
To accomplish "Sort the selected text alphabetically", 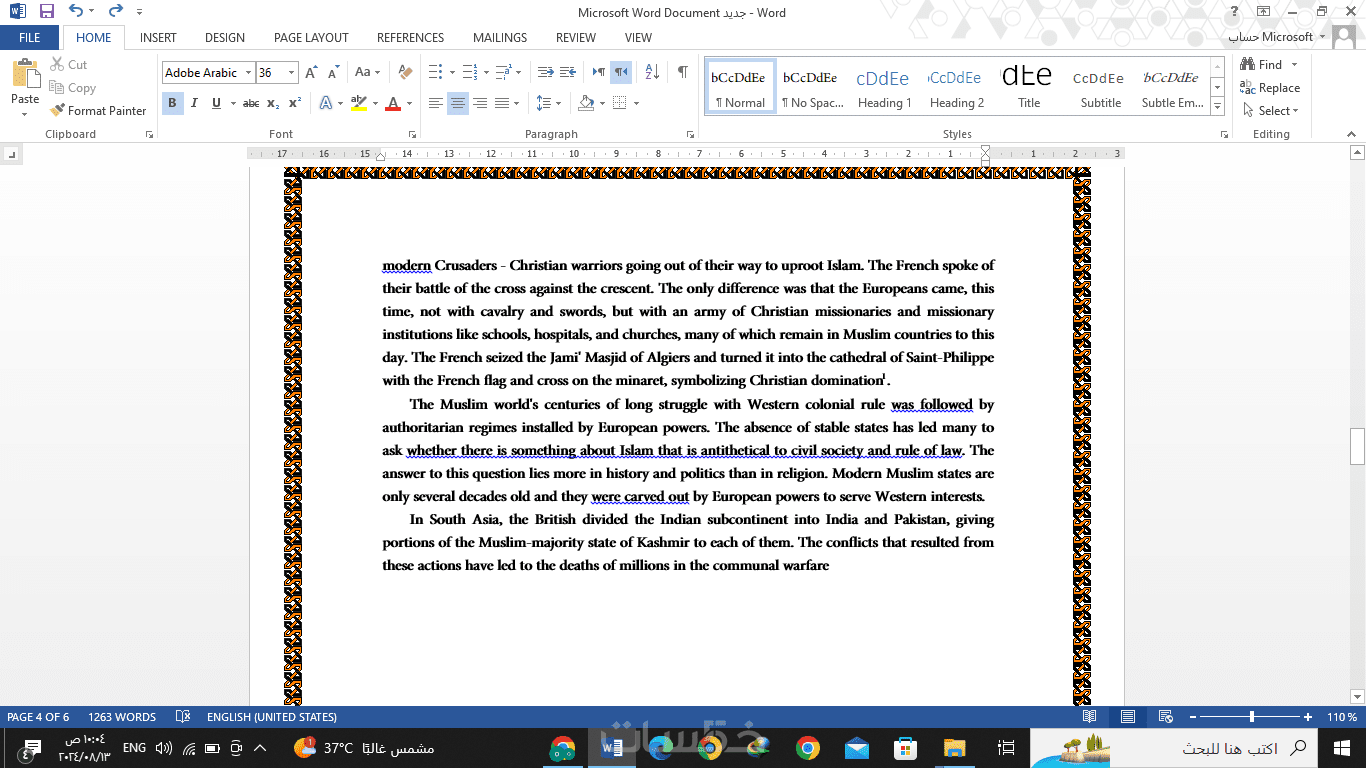I will point(652,72).
